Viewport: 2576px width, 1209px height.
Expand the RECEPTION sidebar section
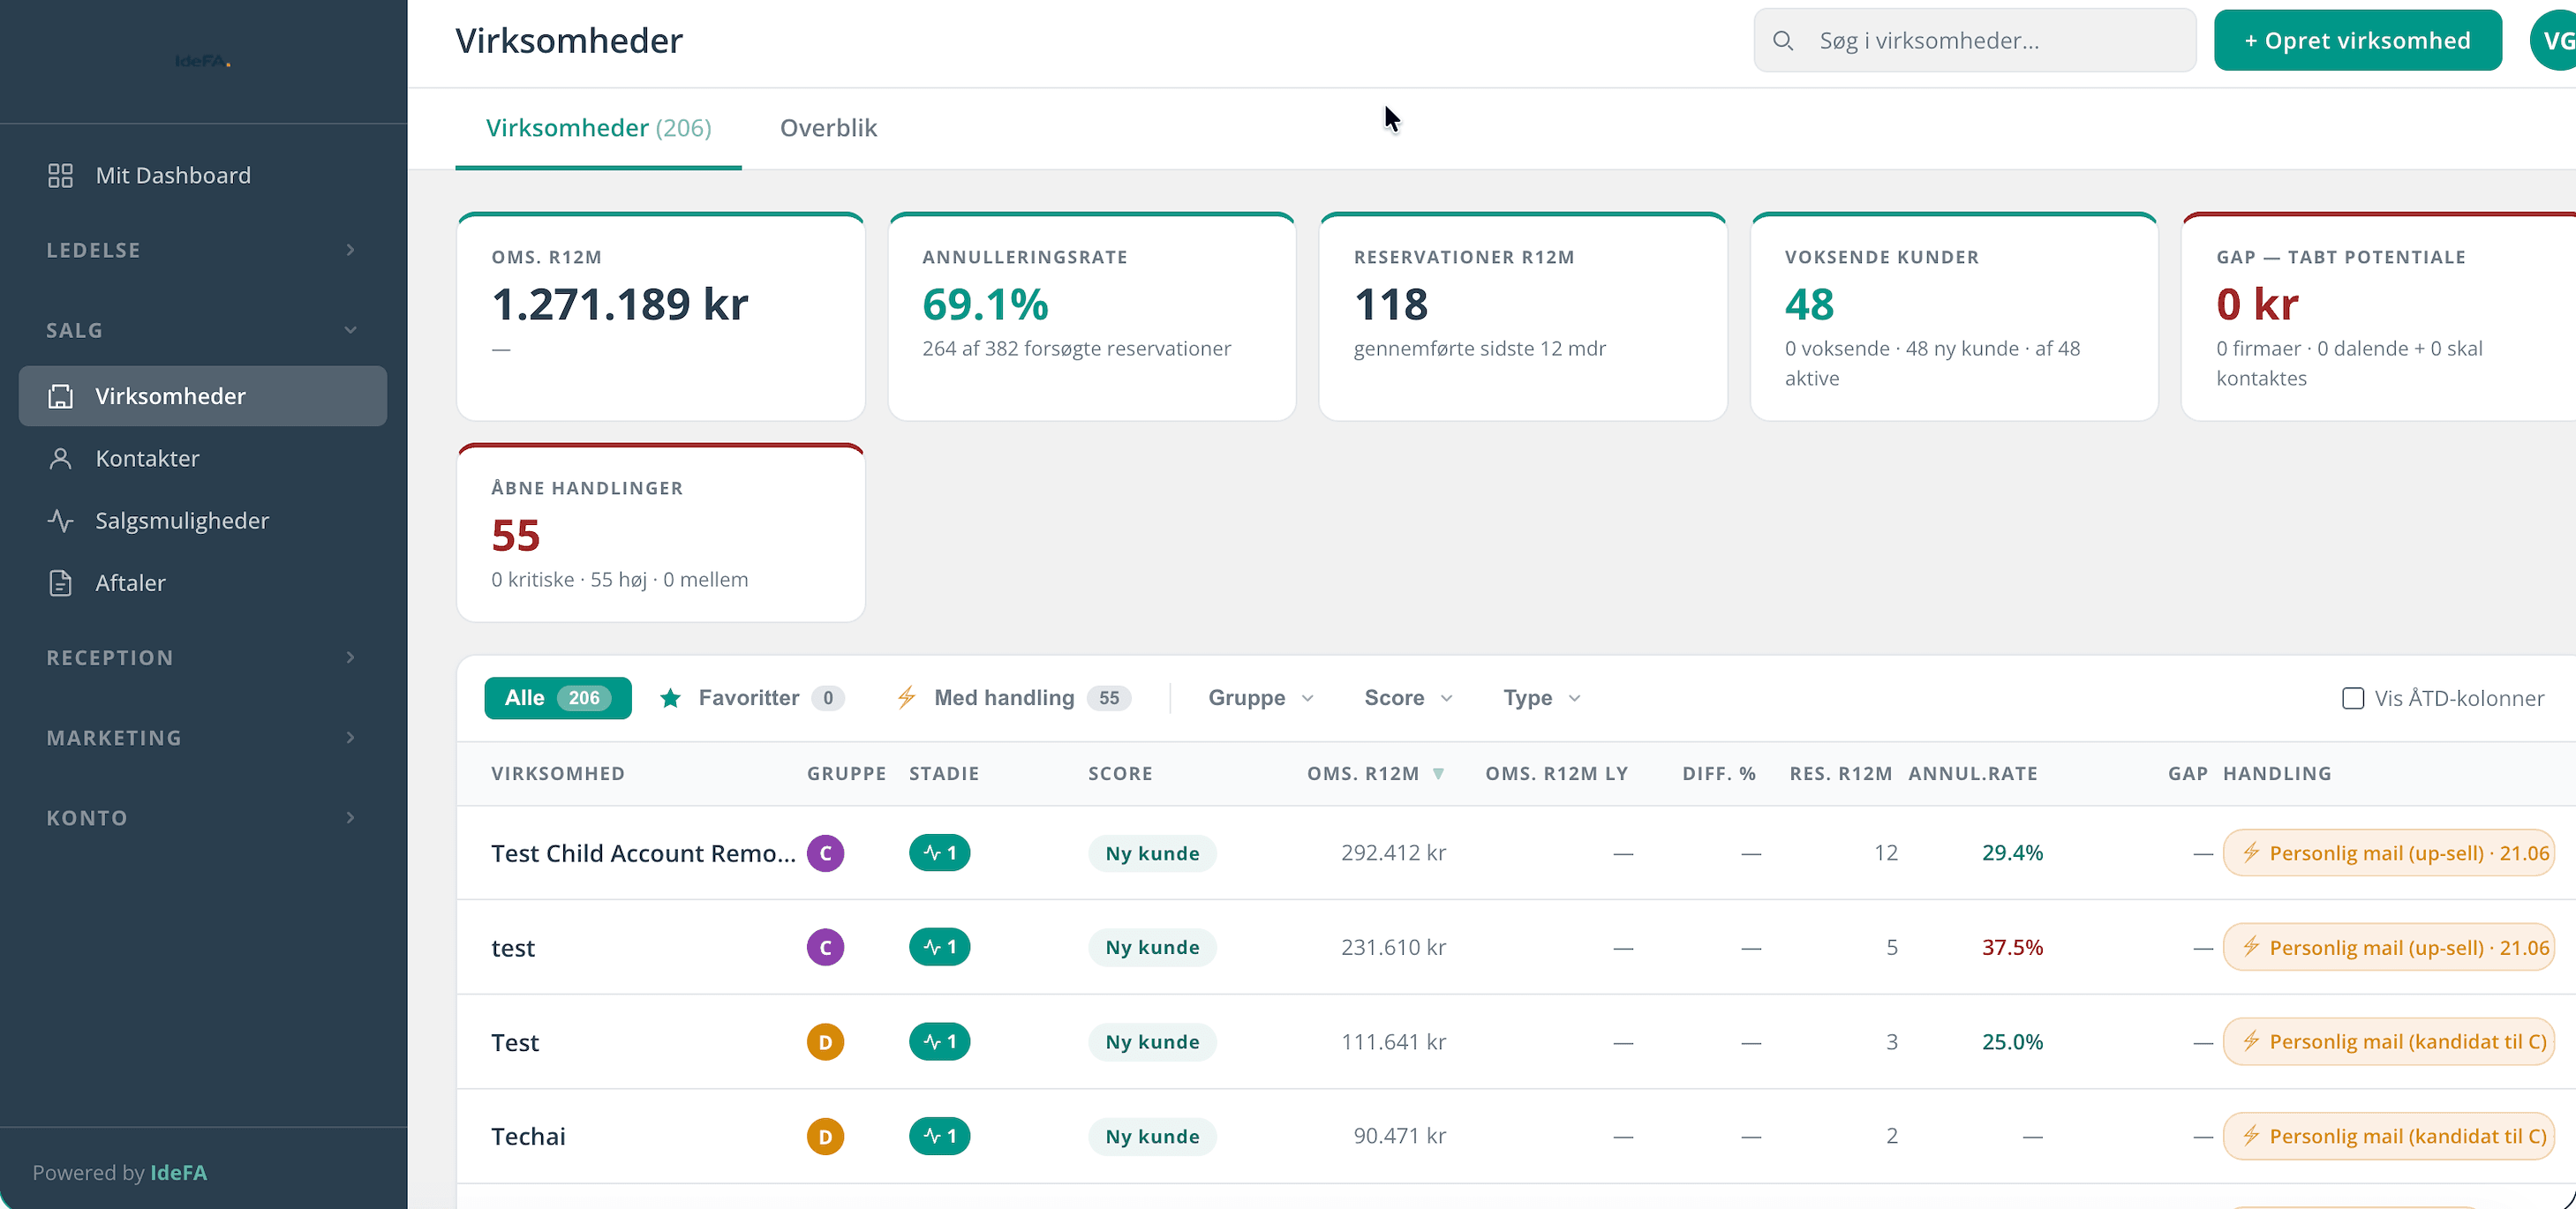203,657
